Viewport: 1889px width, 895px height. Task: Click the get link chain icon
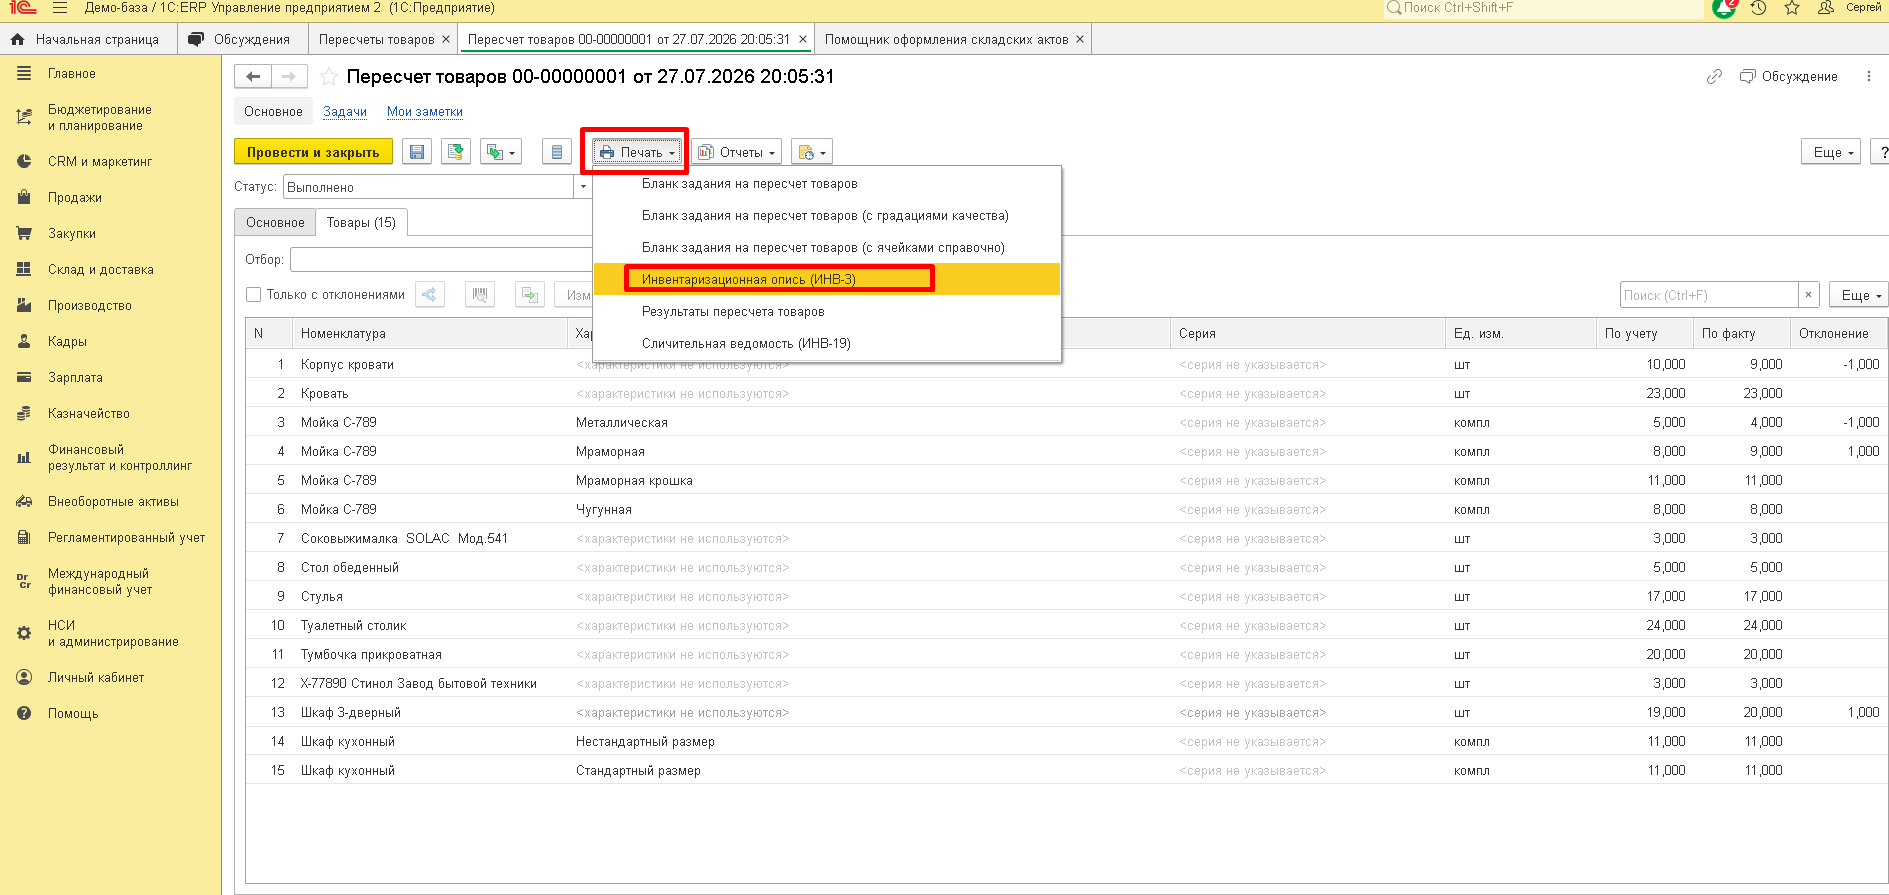tap(1714, 76)
